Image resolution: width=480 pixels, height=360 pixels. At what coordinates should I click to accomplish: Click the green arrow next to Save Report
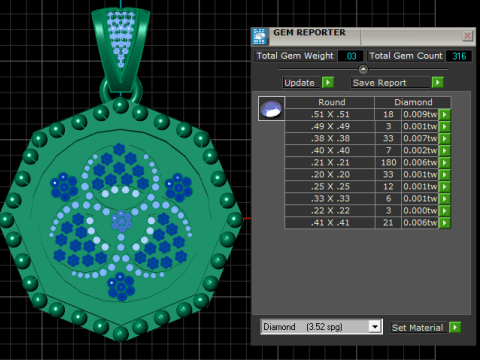click(x=437, y=82)
